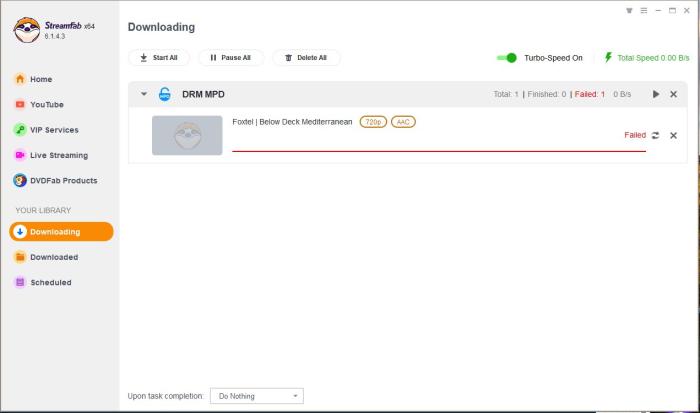Open the hamburger menu in title bar

coord(644,10)
